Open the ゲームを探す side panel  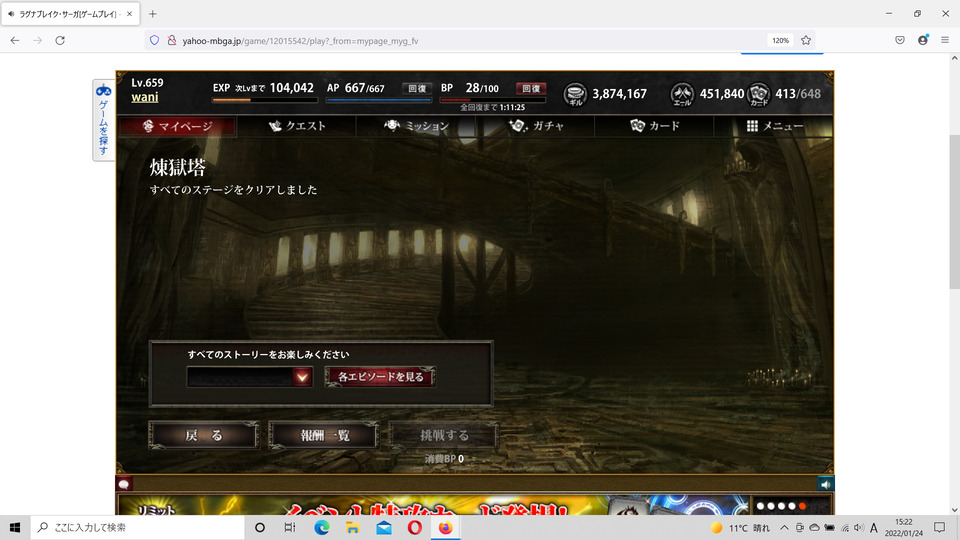(x=103, y=120)
